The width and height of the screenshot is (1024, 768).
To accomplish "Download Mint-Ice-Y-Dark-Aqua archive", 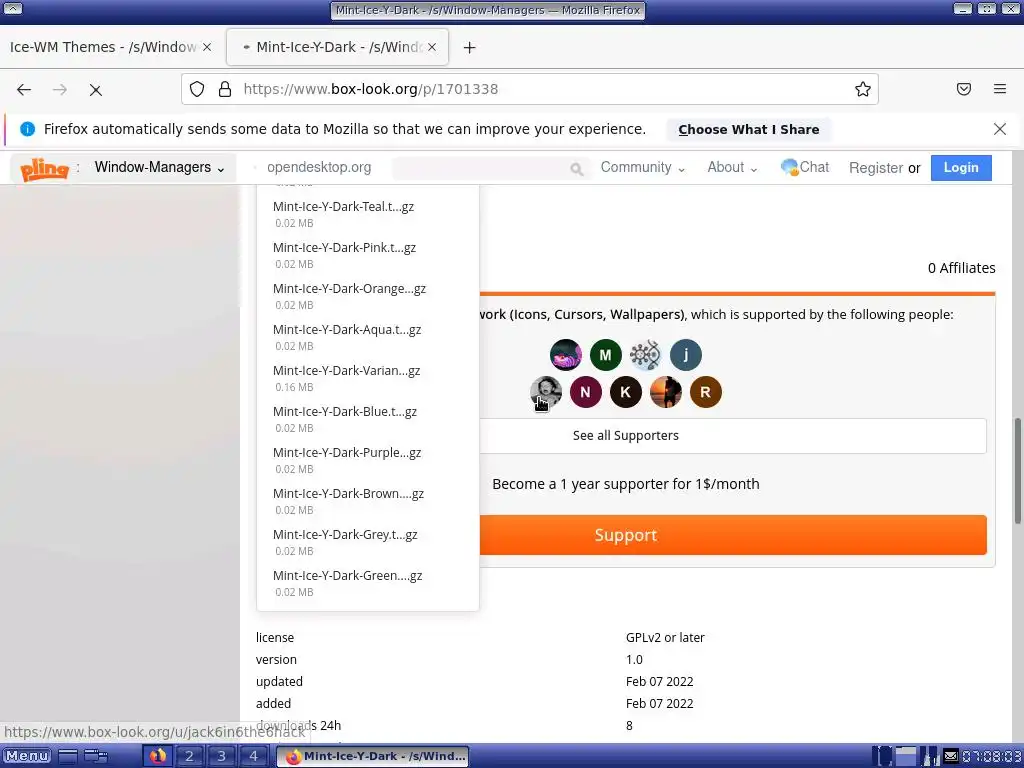I will point(347,330).
